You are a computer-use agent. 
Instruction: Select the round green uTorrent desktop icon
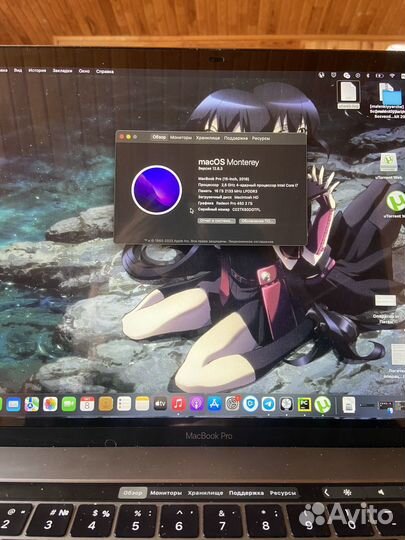[x=395, y=201]
